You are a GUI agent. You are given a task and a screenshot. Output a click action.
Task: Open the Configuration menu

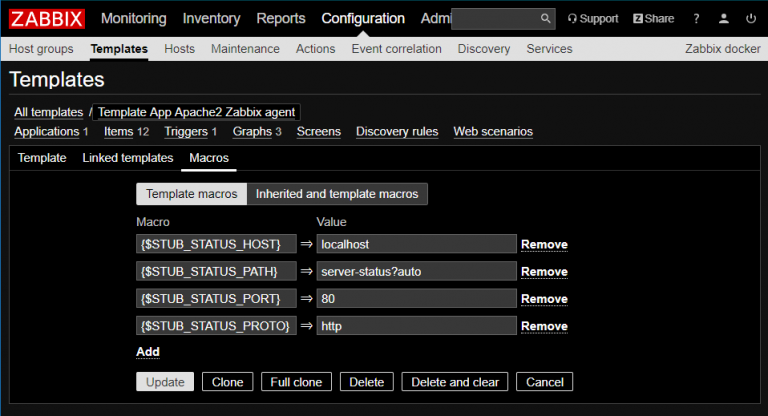point(363,19)
